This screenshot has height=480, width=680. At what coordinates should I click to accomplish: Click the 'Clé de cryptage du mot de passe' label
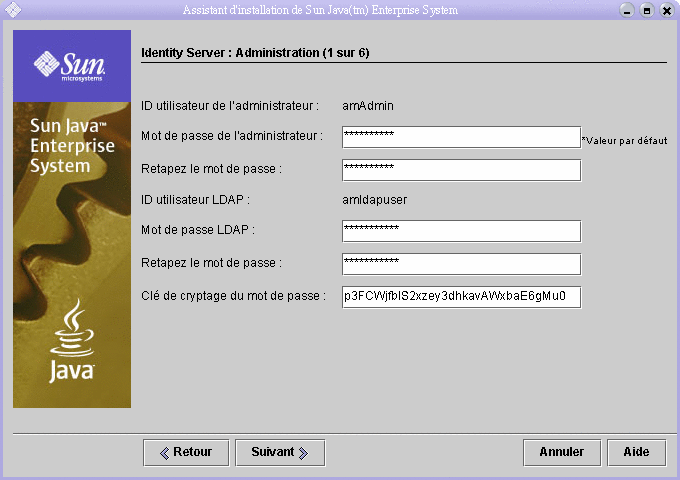pyautogui.click(x=233, y=296)
